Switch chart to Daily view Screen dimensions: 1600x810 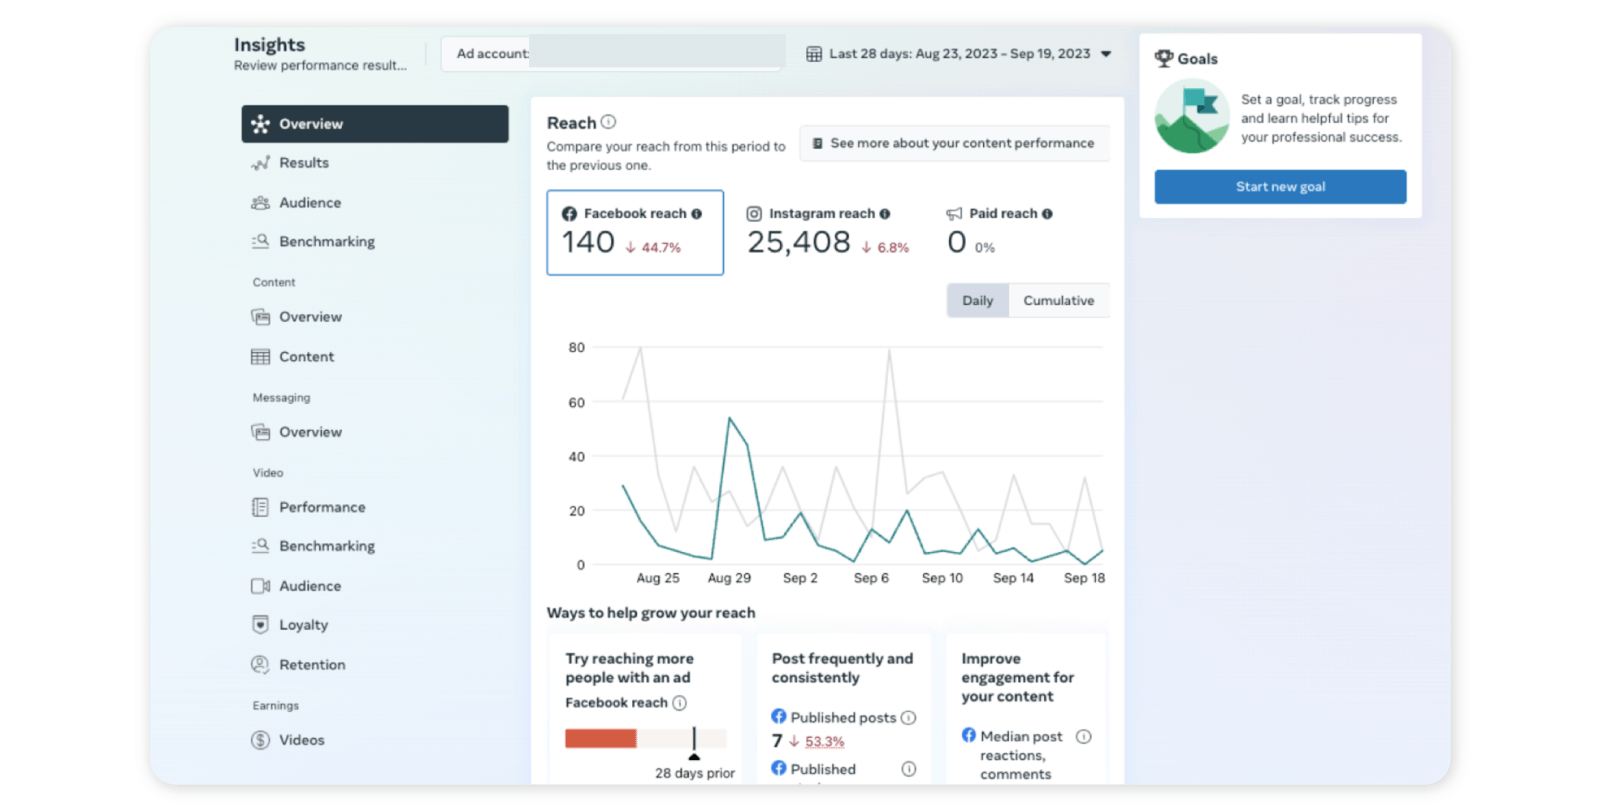977,301
